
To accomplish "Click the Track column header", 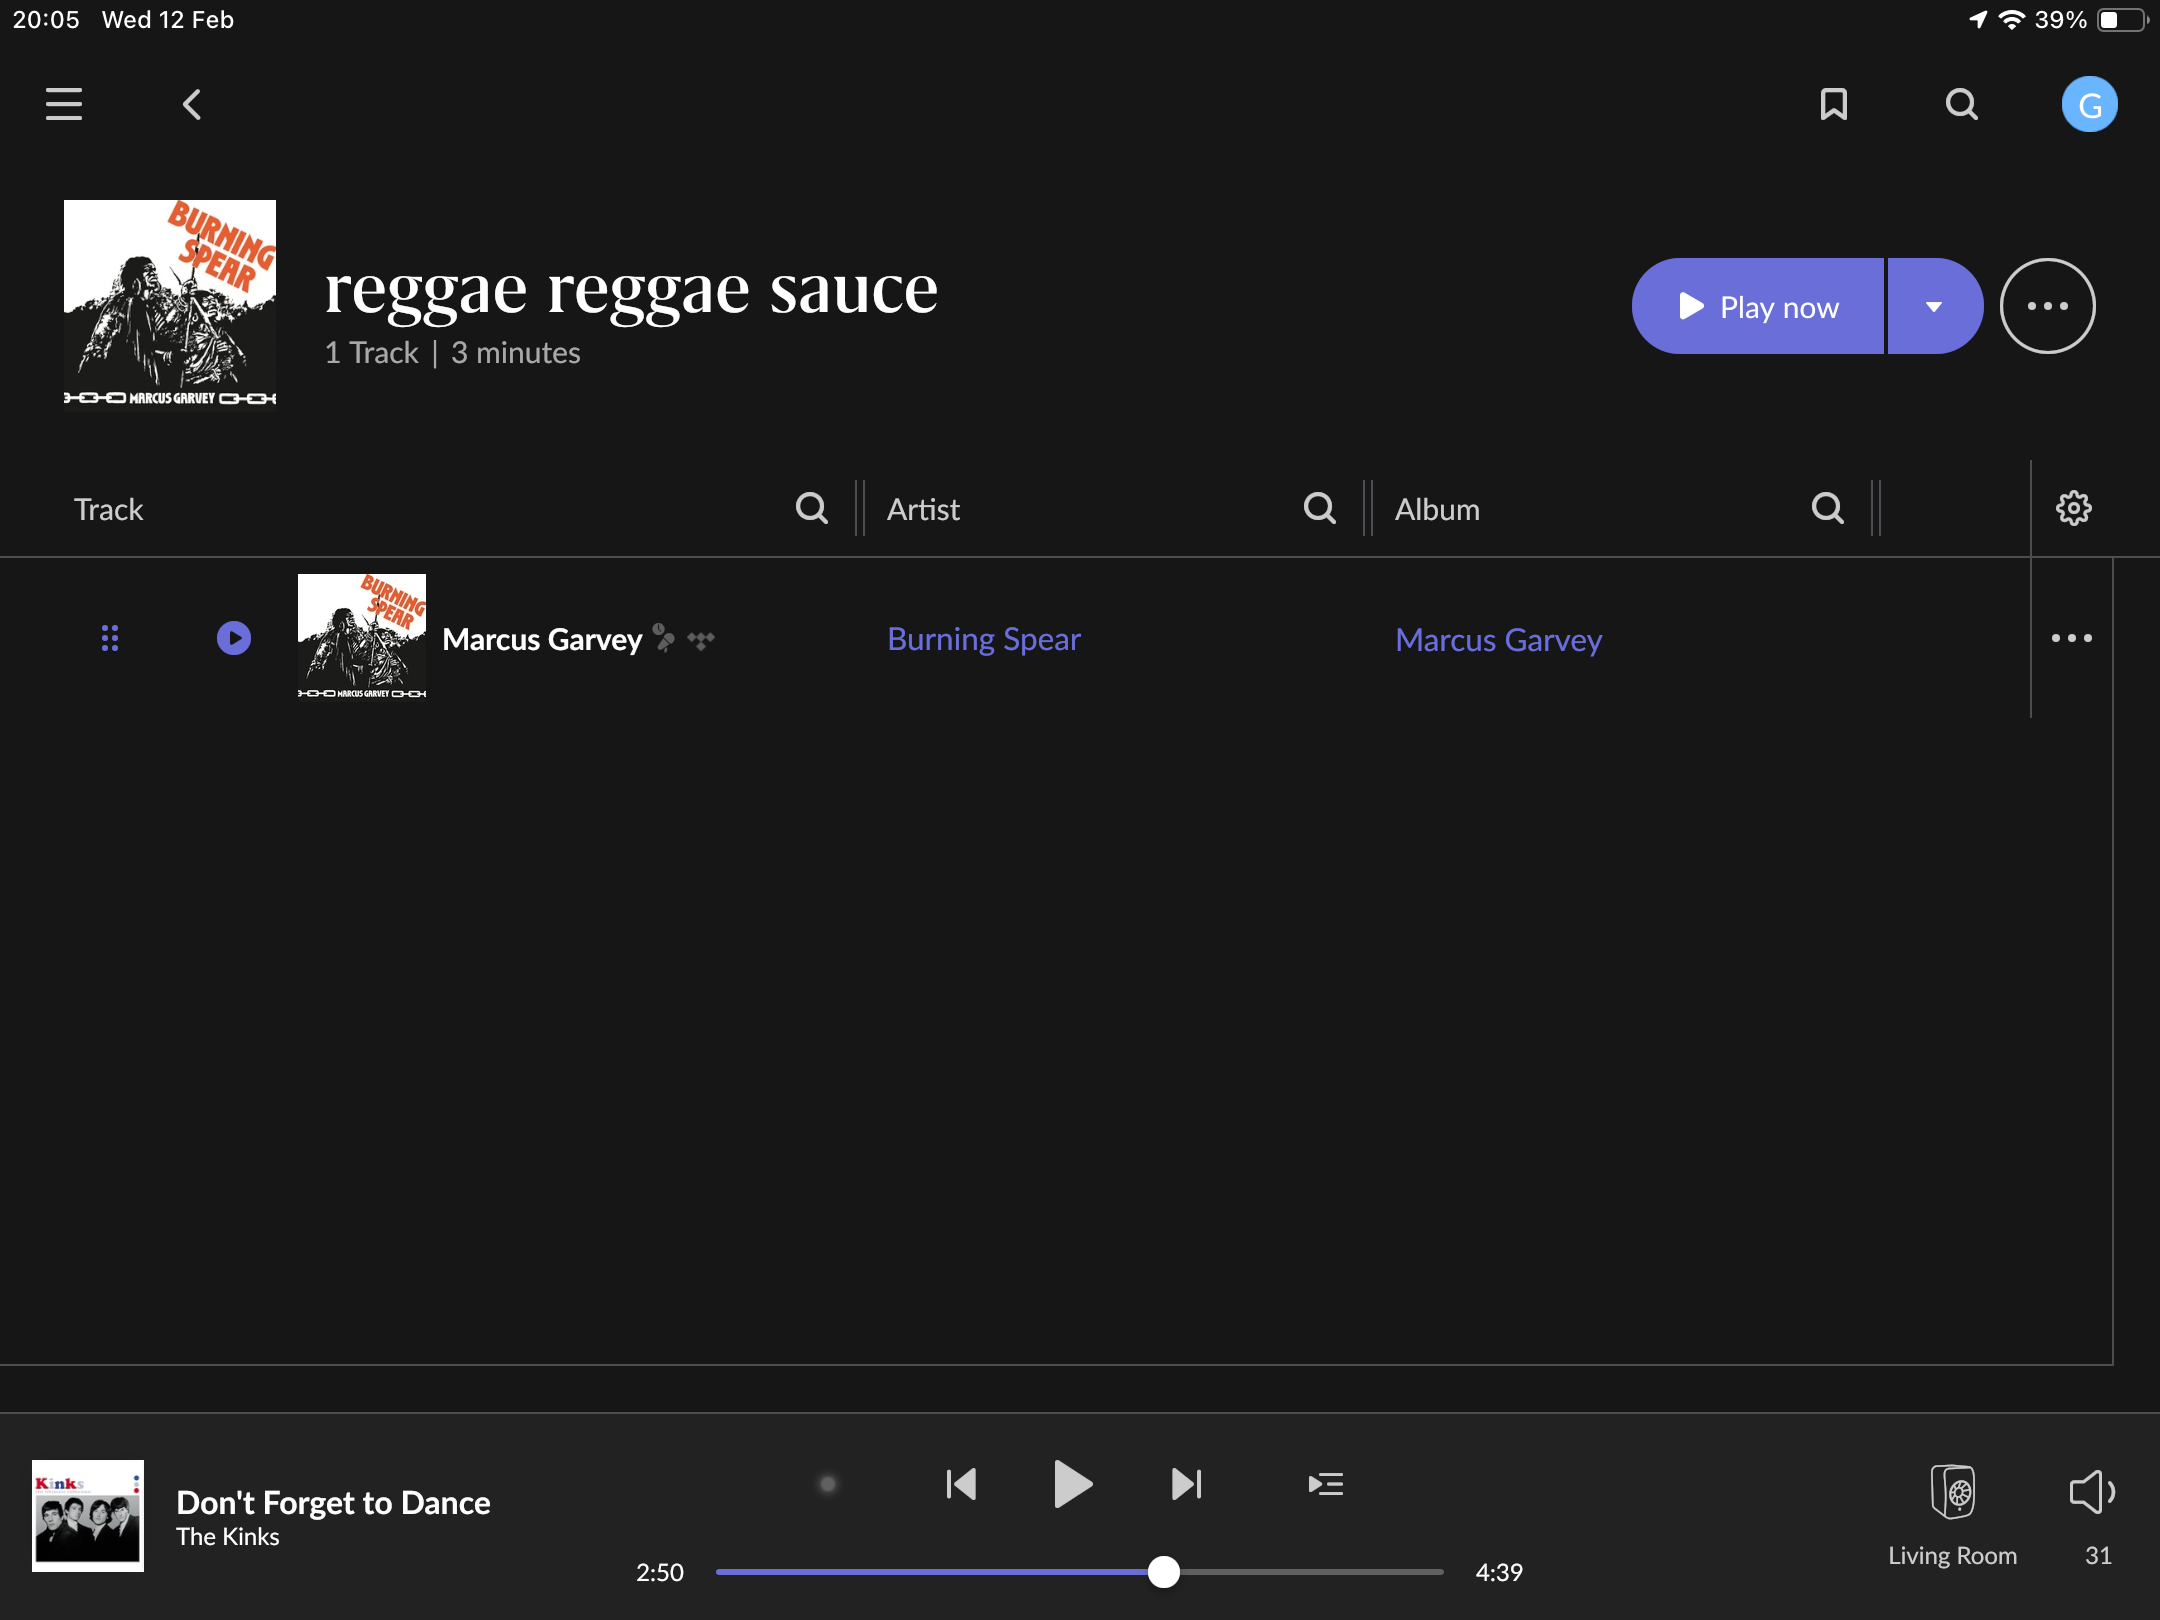I will [109, 509].
